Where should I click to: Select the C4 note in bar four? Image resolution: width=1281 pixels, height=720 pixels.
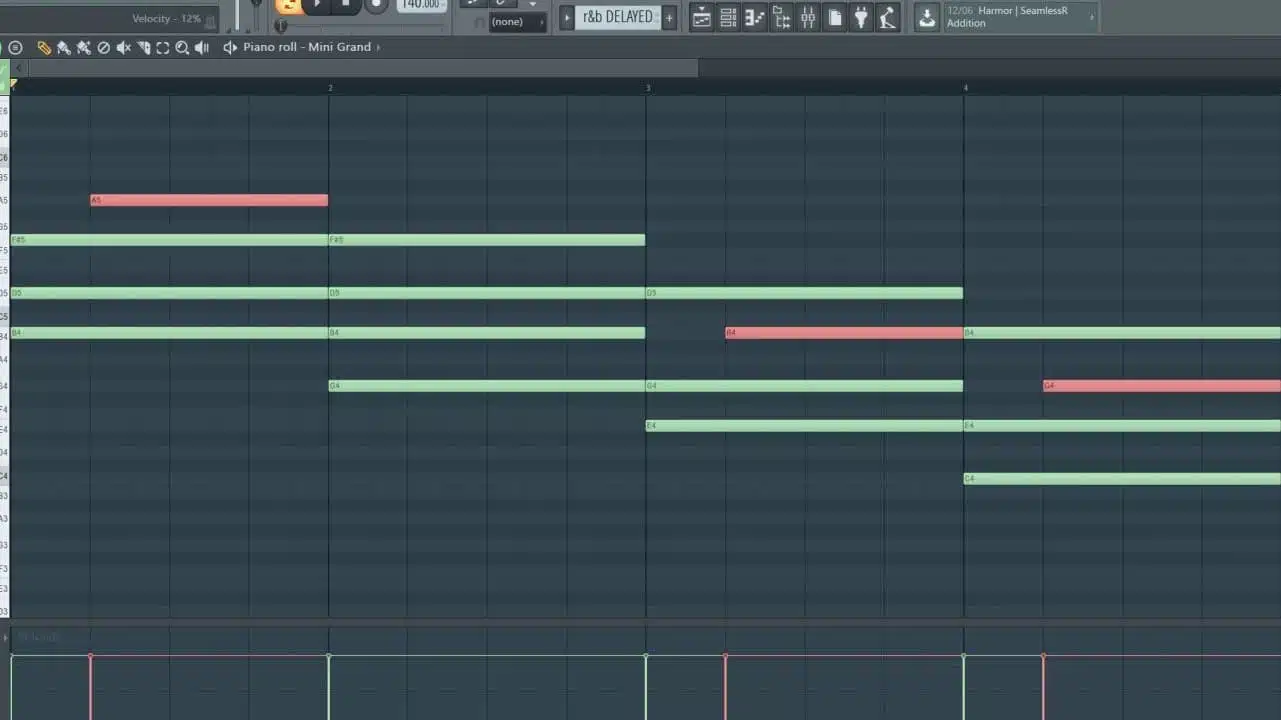tap(1122, 479)
